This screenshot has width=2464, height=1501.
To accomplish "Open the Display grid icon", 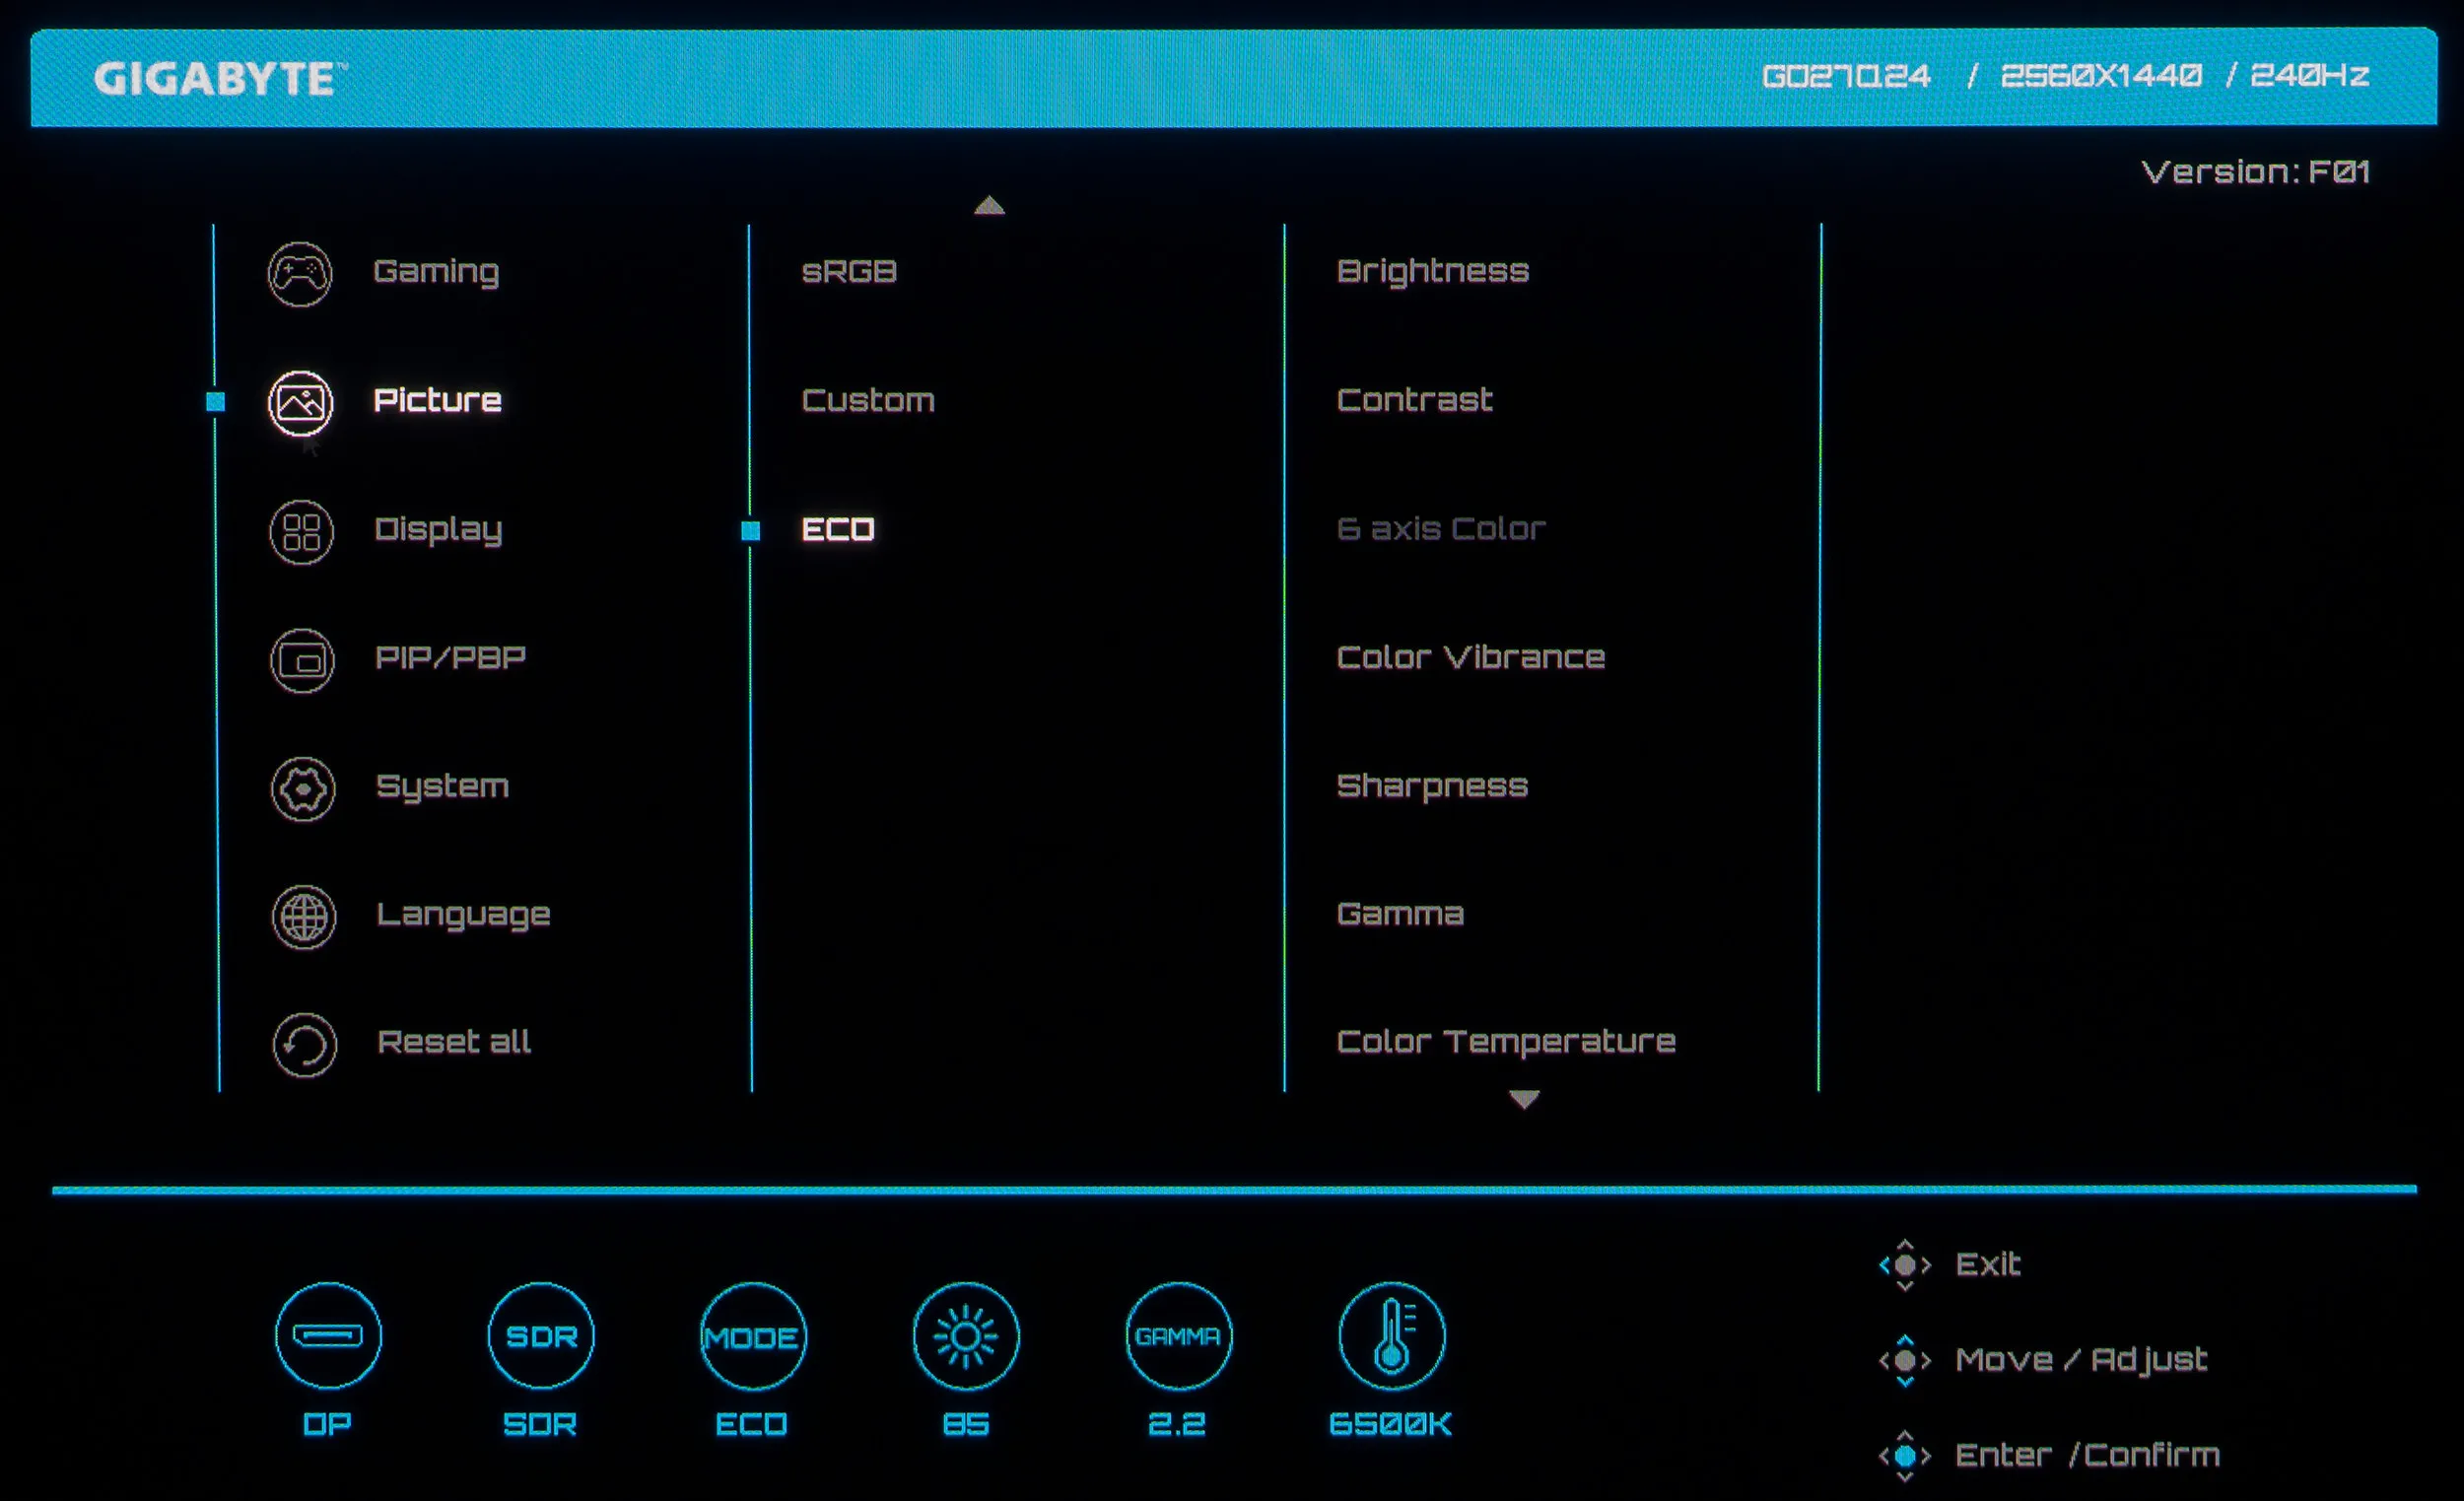I will tap(301, 531).
